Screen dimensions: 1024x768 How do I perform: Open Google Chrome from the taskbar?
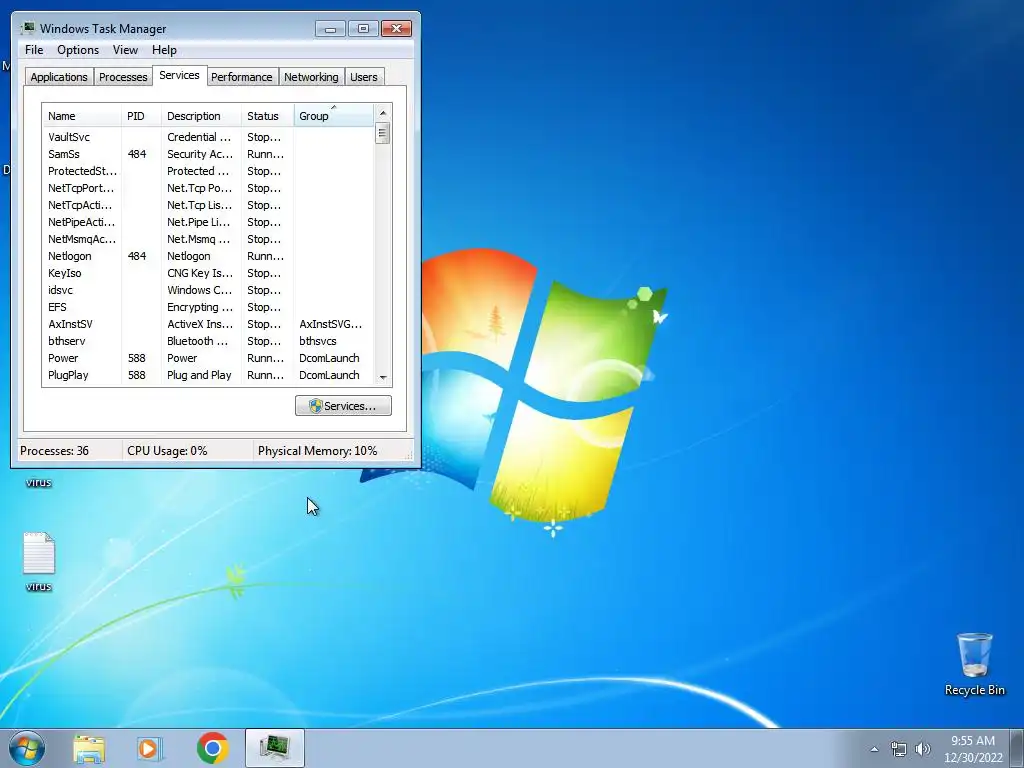click(x=212, y=748)
